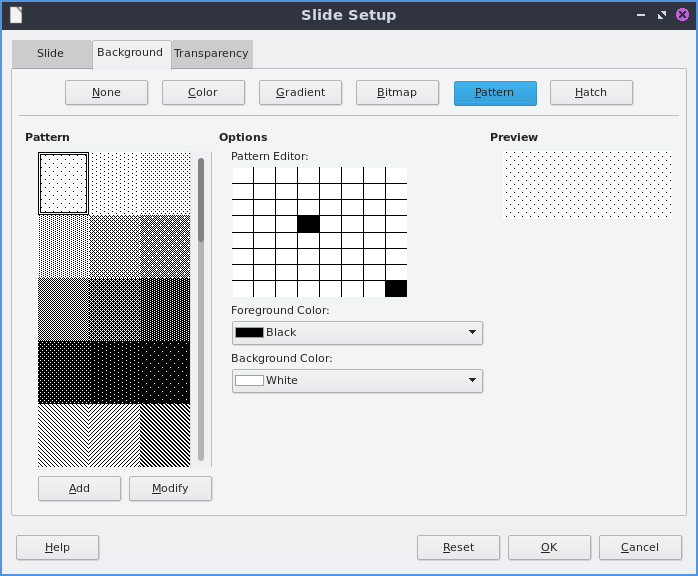698x576 pixels.
Task: Select the dark pattern at fourth row right
Action: click(165, 372)
